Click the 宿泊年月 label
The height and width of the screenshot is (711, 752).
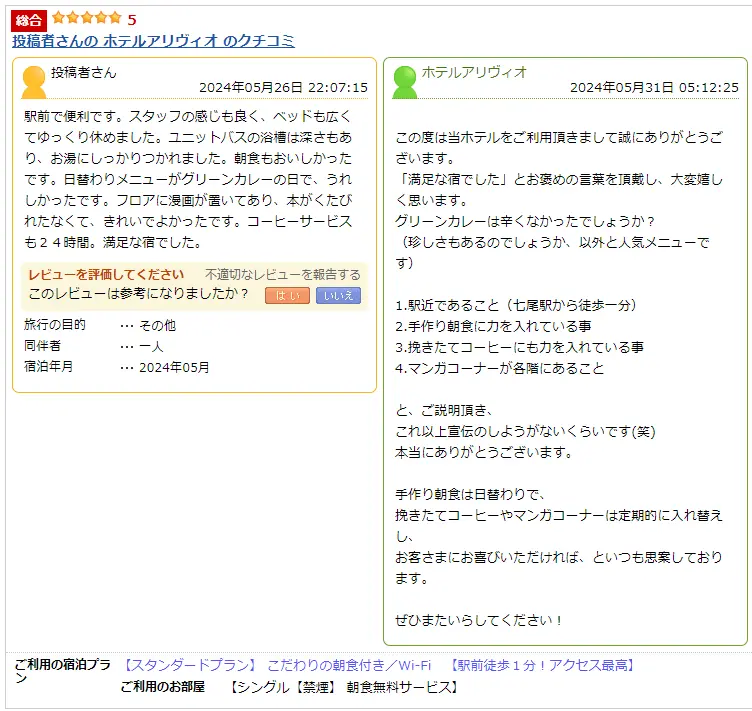tap(48, 367)
